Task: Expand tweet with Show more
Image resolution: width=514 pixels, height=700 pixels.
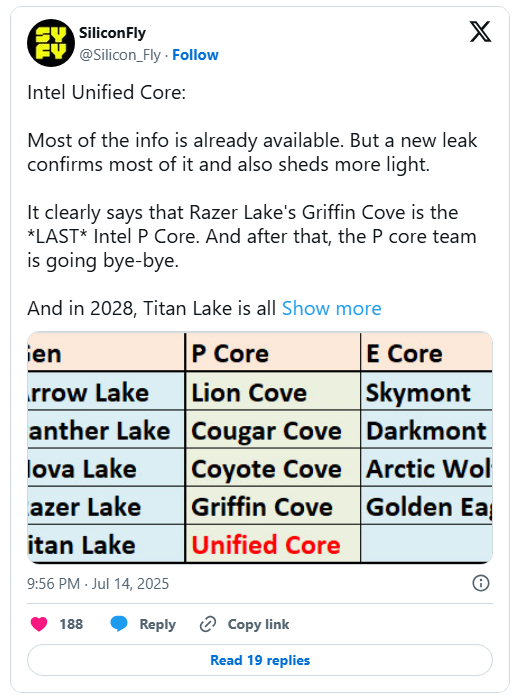Action: [331, 308]
